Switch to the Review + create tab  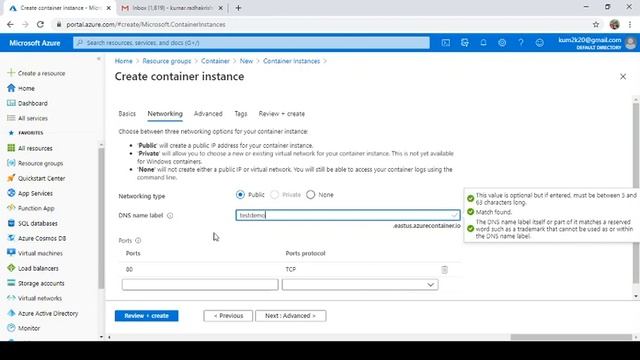(282, 114)
